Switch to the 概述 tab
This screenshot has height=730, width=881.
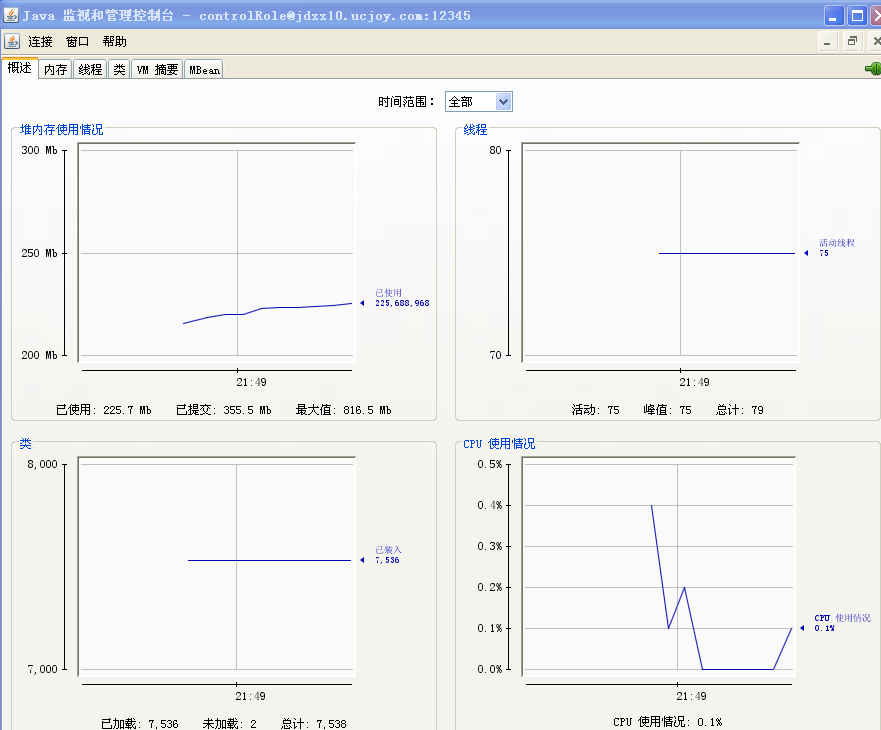coord(20,68)
